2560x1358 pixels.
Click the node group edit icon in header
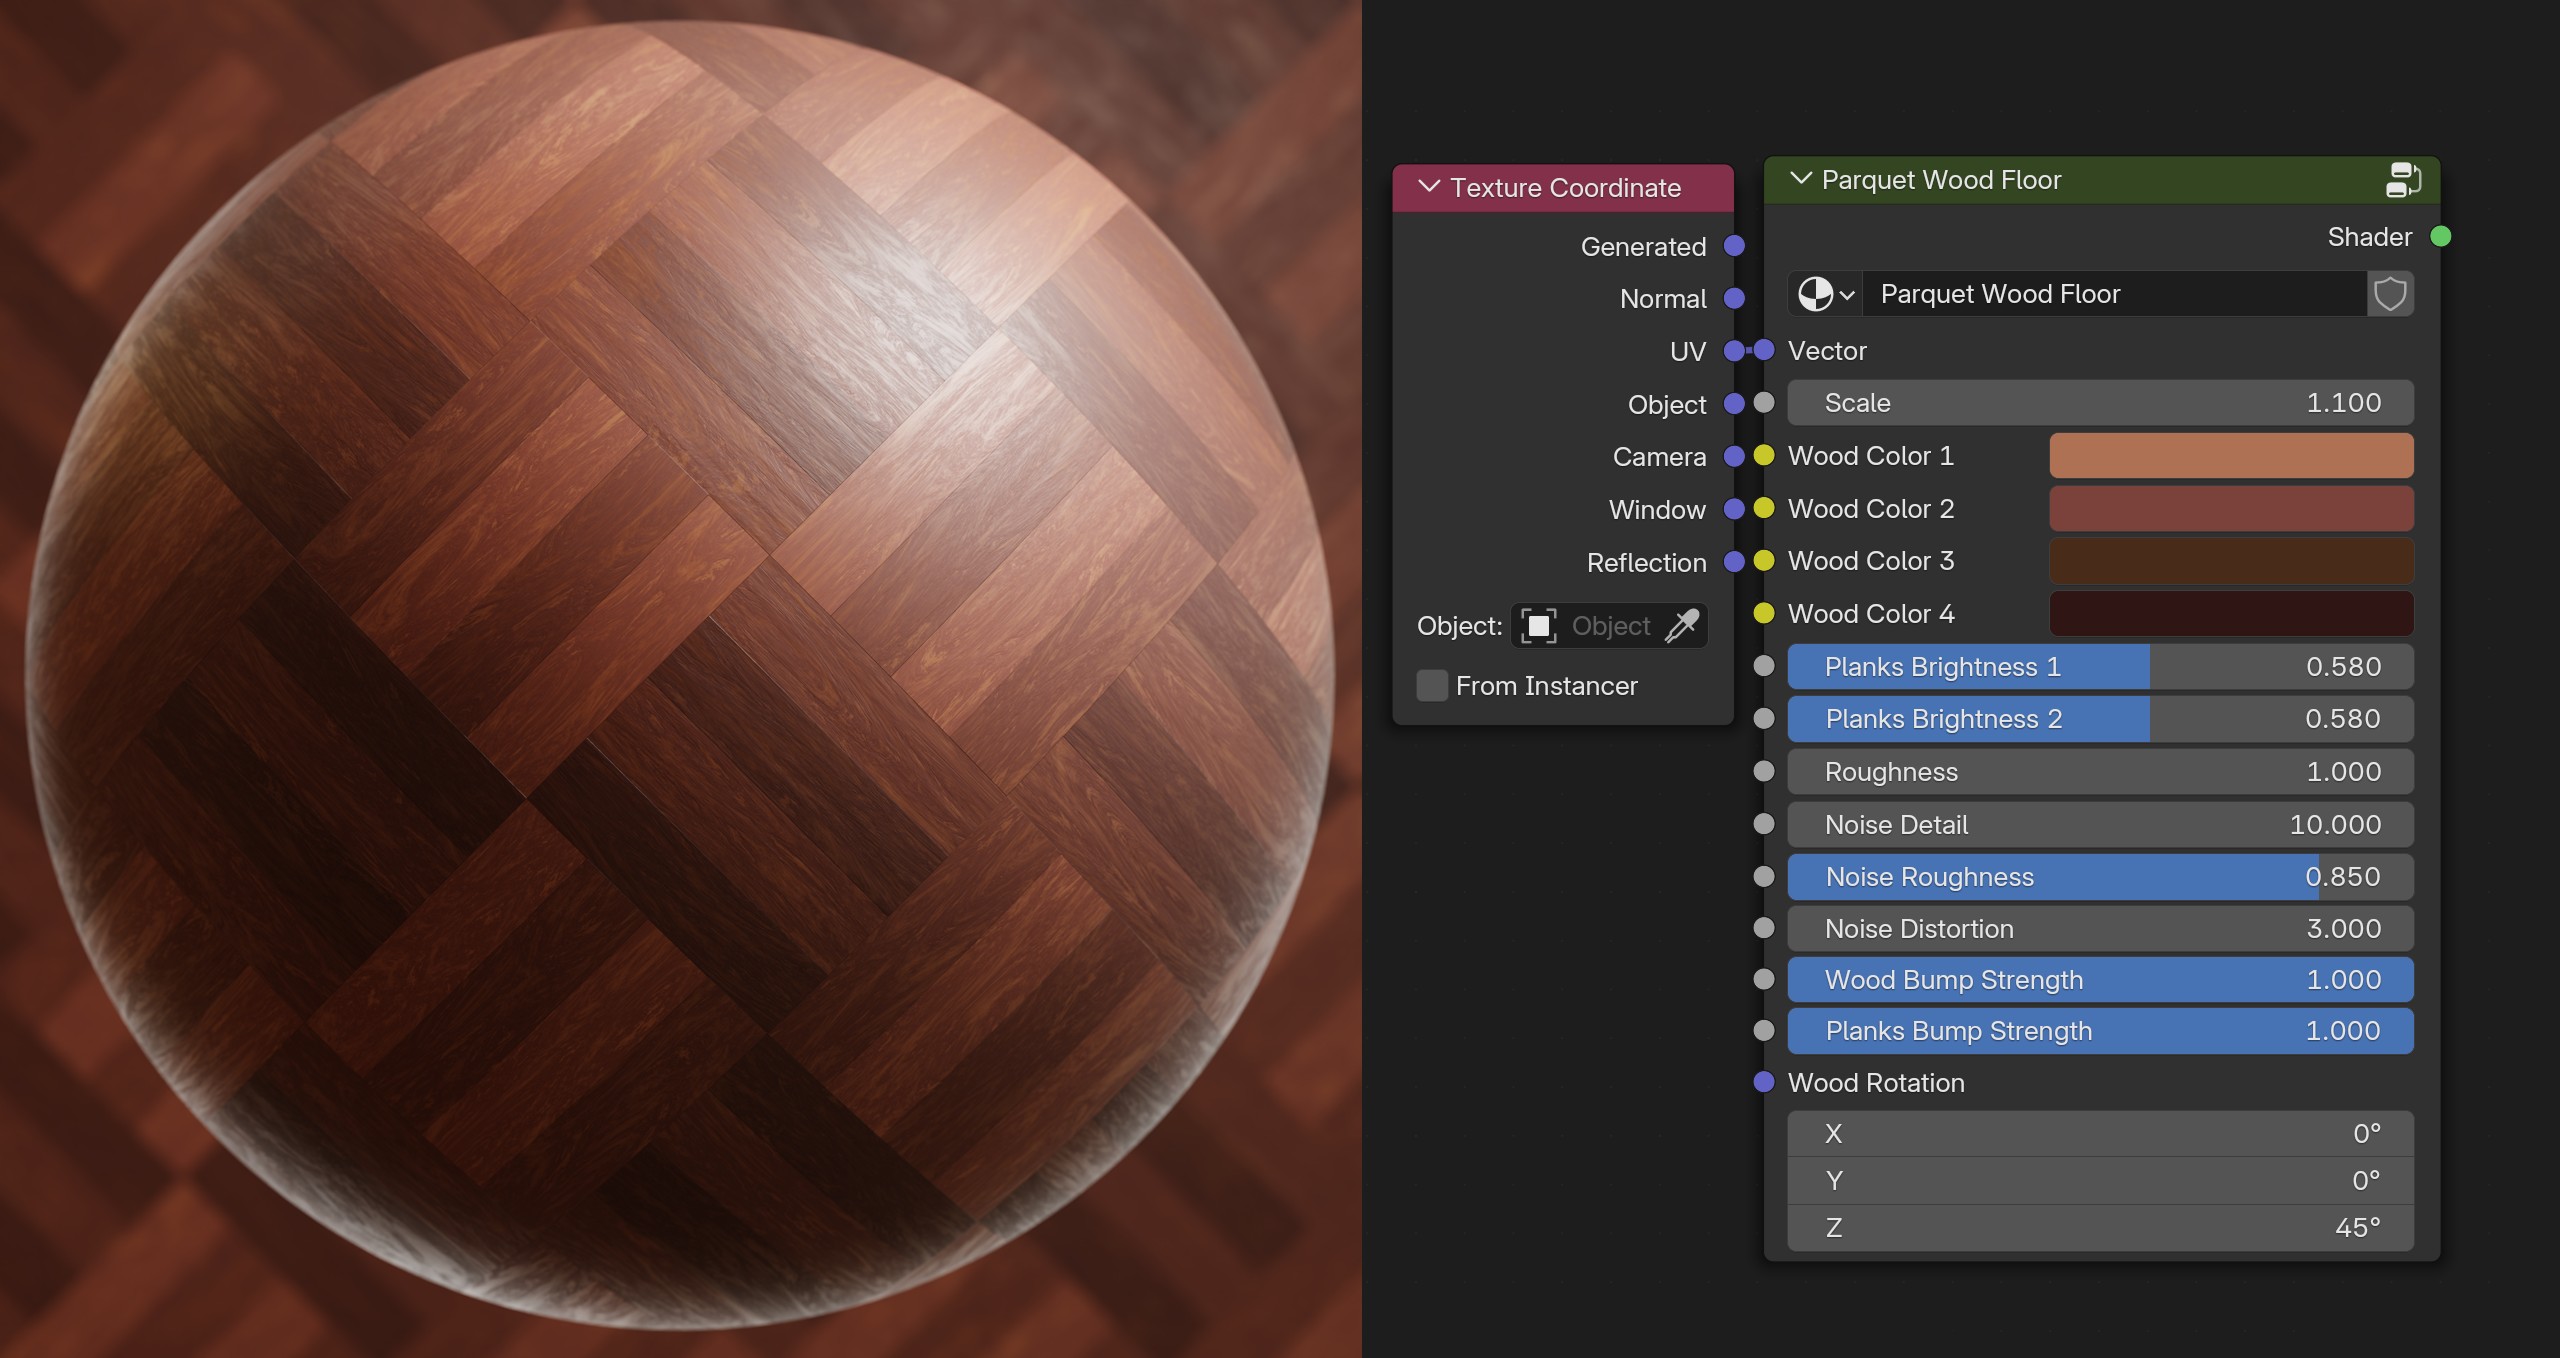tap(2402, 180)
